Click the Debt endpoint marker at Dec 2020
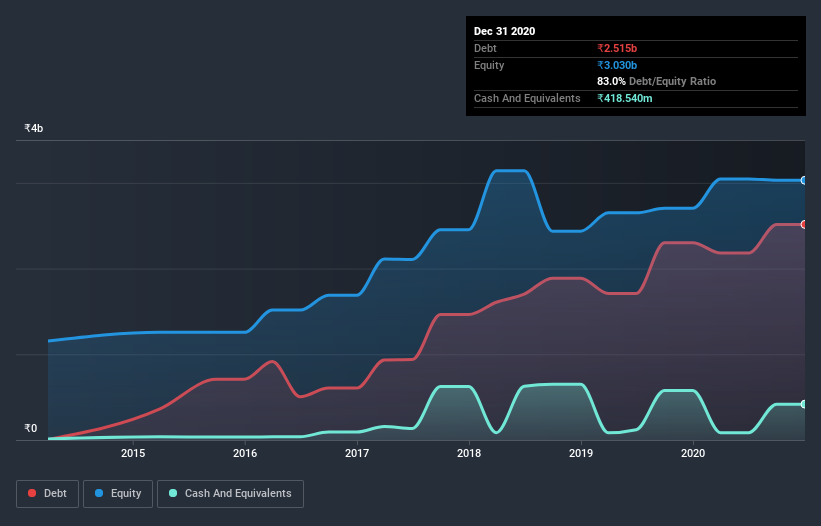Image resolution: width=821 pixels, height=526 pixels. [804, 225]
